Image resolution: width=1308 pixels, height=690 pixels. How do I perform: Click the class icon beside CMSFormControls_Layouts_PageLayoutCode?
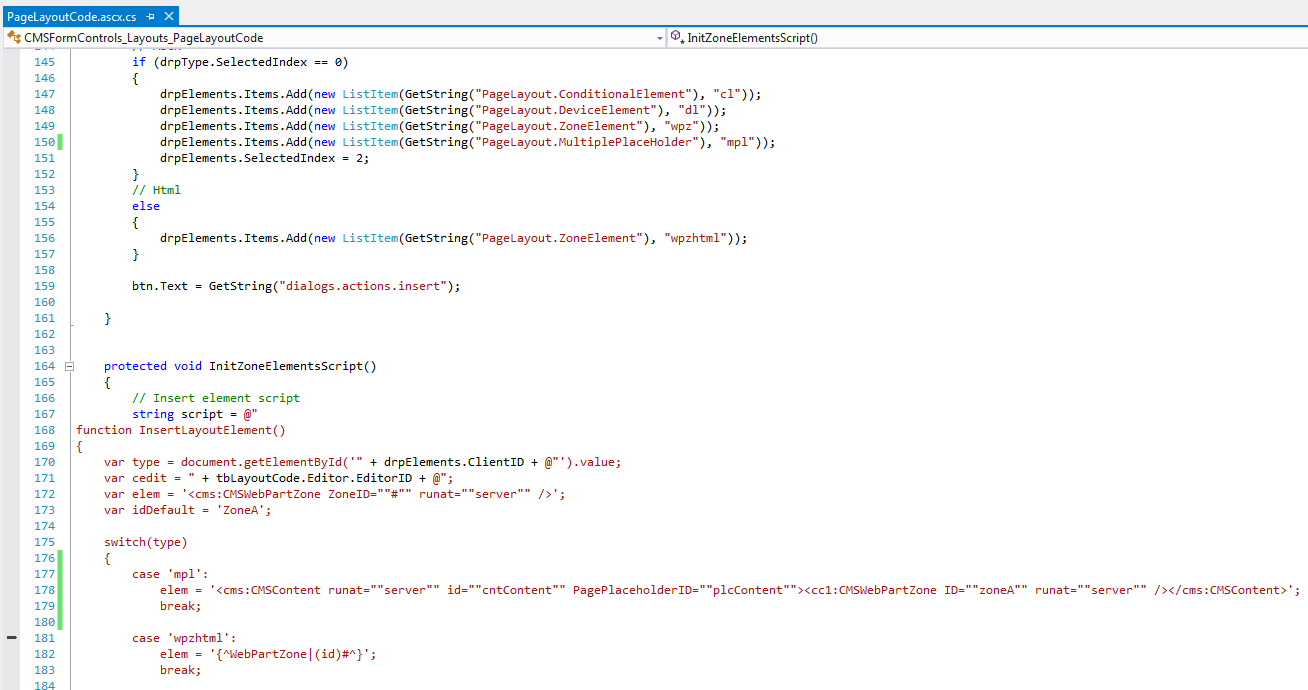click(x=13, y=38)
